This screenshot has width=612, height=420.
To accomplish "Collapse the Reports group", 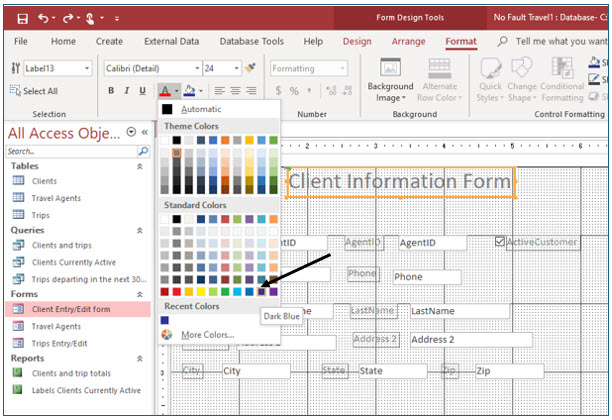I will click(139, 358).
